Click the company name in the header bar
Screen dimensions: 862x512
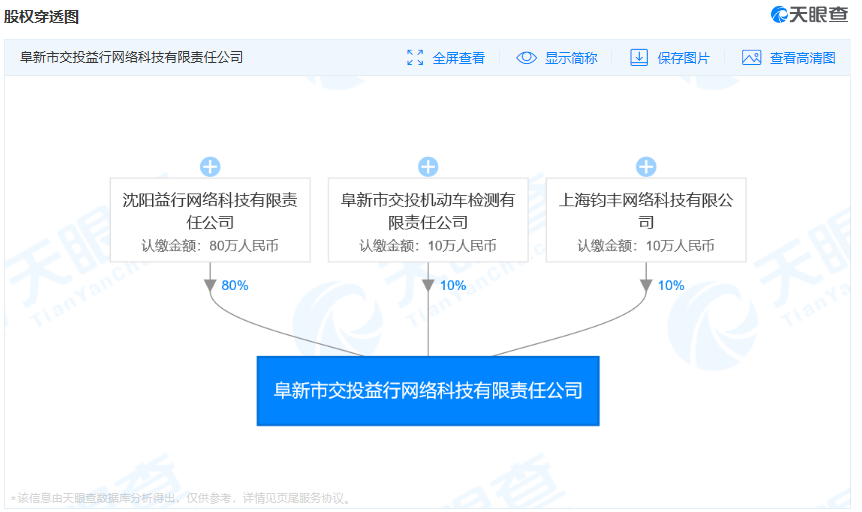coord(131,57)
